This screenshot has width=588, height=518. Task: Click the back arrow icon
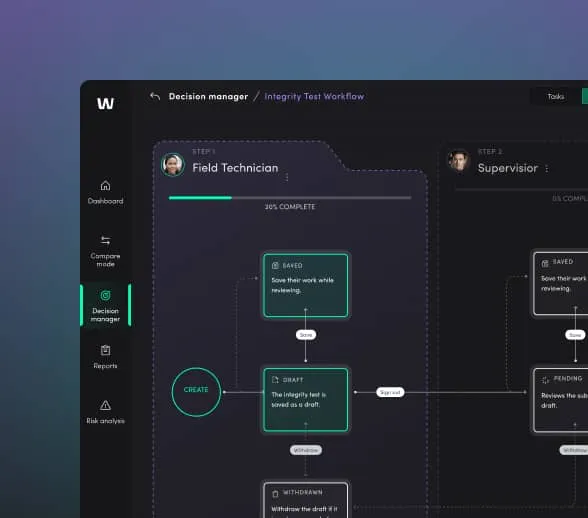coord(155,96)
